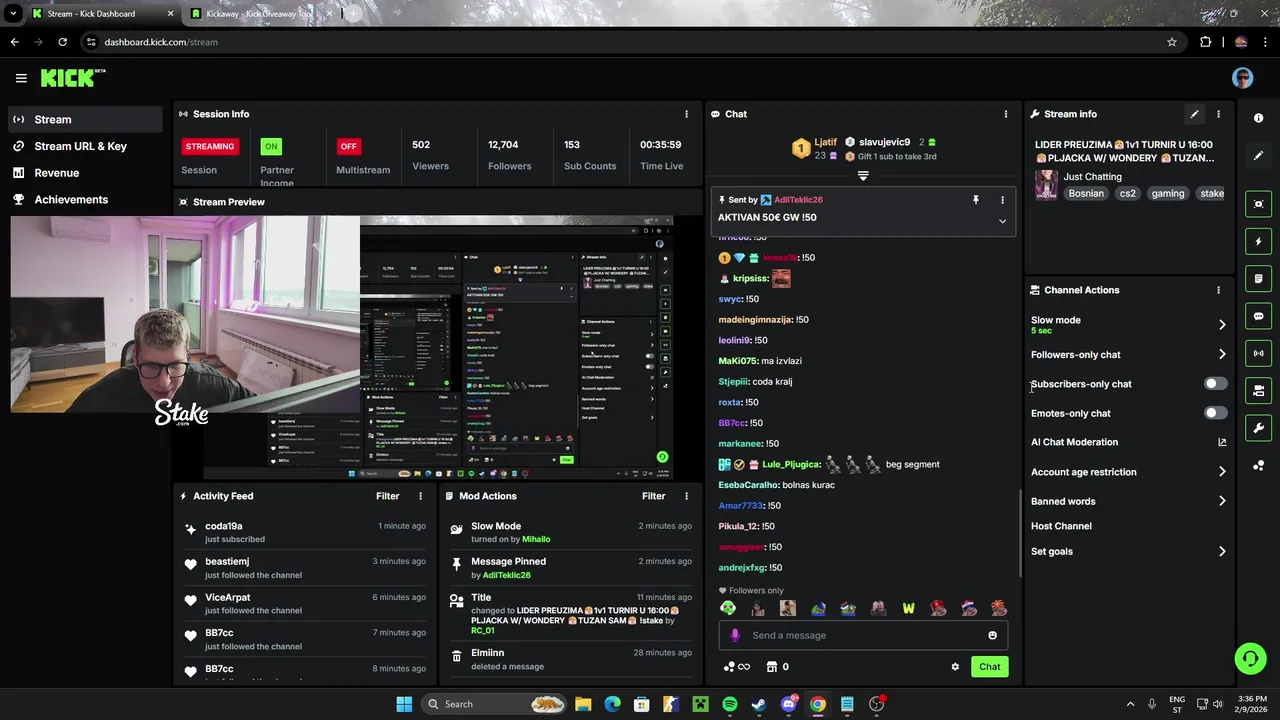Open Mod Actions options menu
Screen dimensions: 1280x720
[686, 496]
